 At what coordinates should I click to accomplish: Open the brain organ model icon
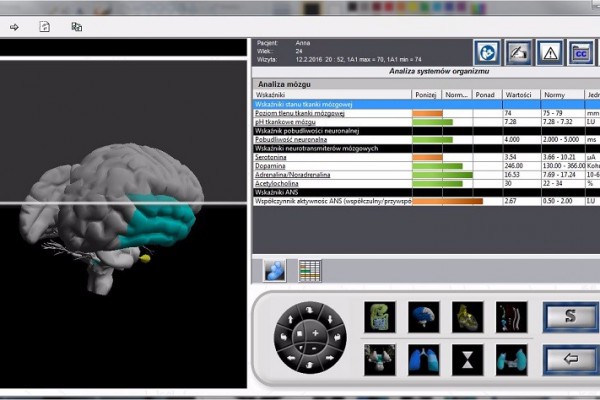[422, 317]
